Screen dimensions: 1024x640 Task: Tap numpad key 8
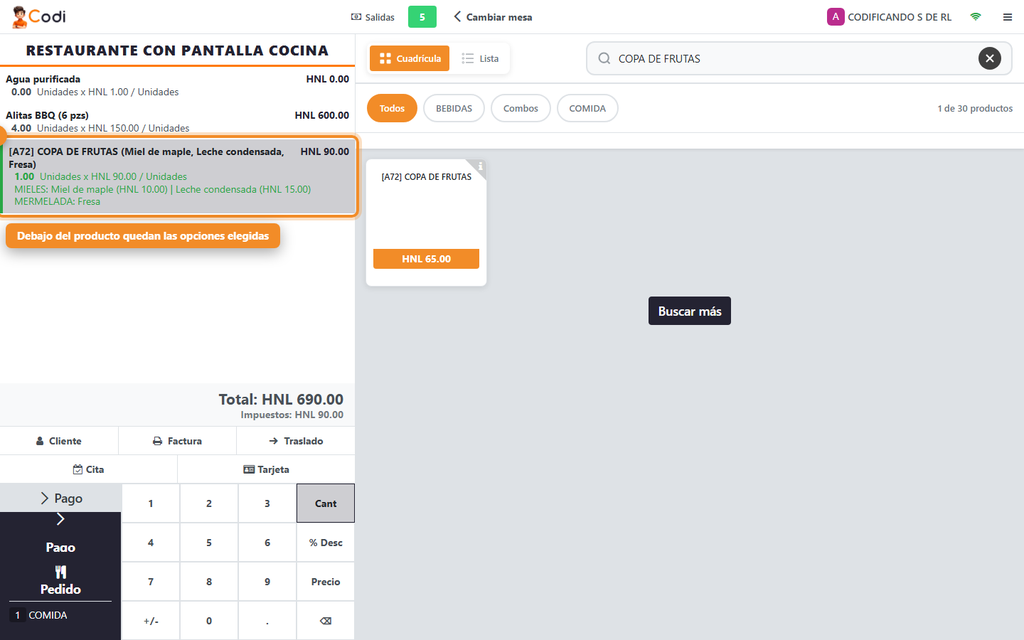click(209, 581)
